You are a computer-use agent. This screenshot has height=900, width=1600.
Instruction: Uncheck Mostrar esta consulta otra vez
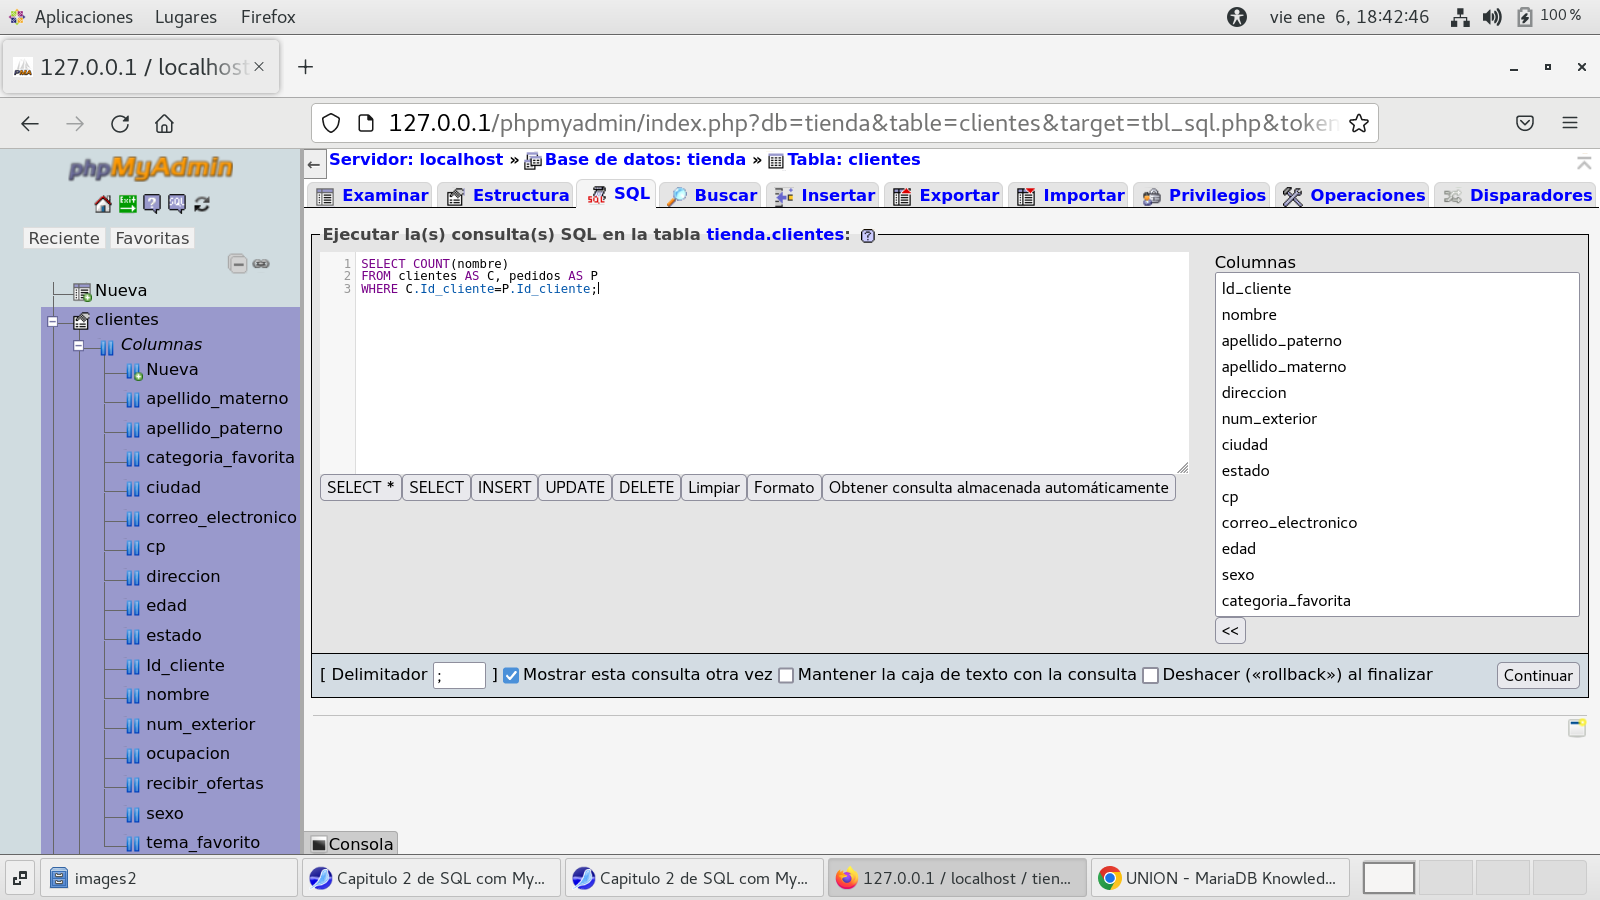click(511, 675)
